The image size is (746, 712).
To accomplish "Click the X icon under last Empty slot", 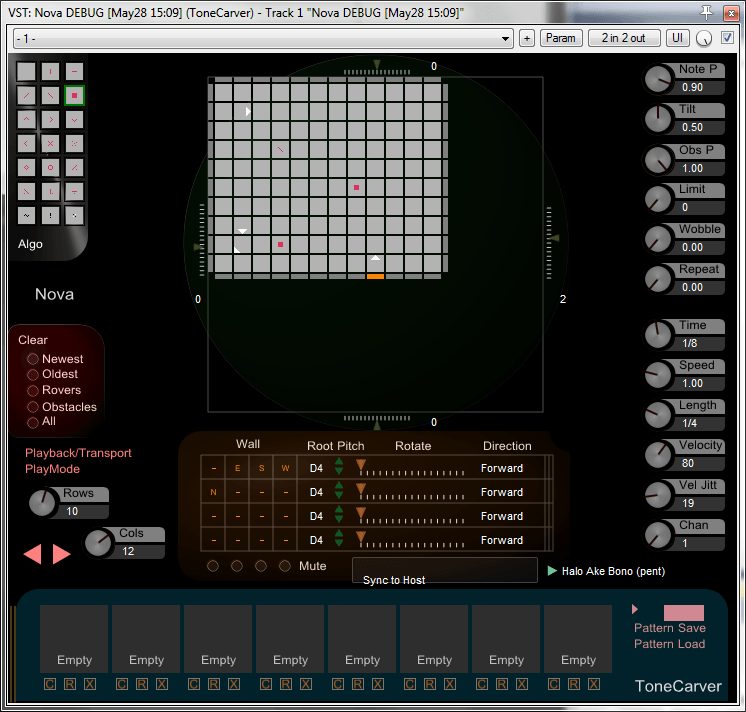I will [x=594, y=684].
